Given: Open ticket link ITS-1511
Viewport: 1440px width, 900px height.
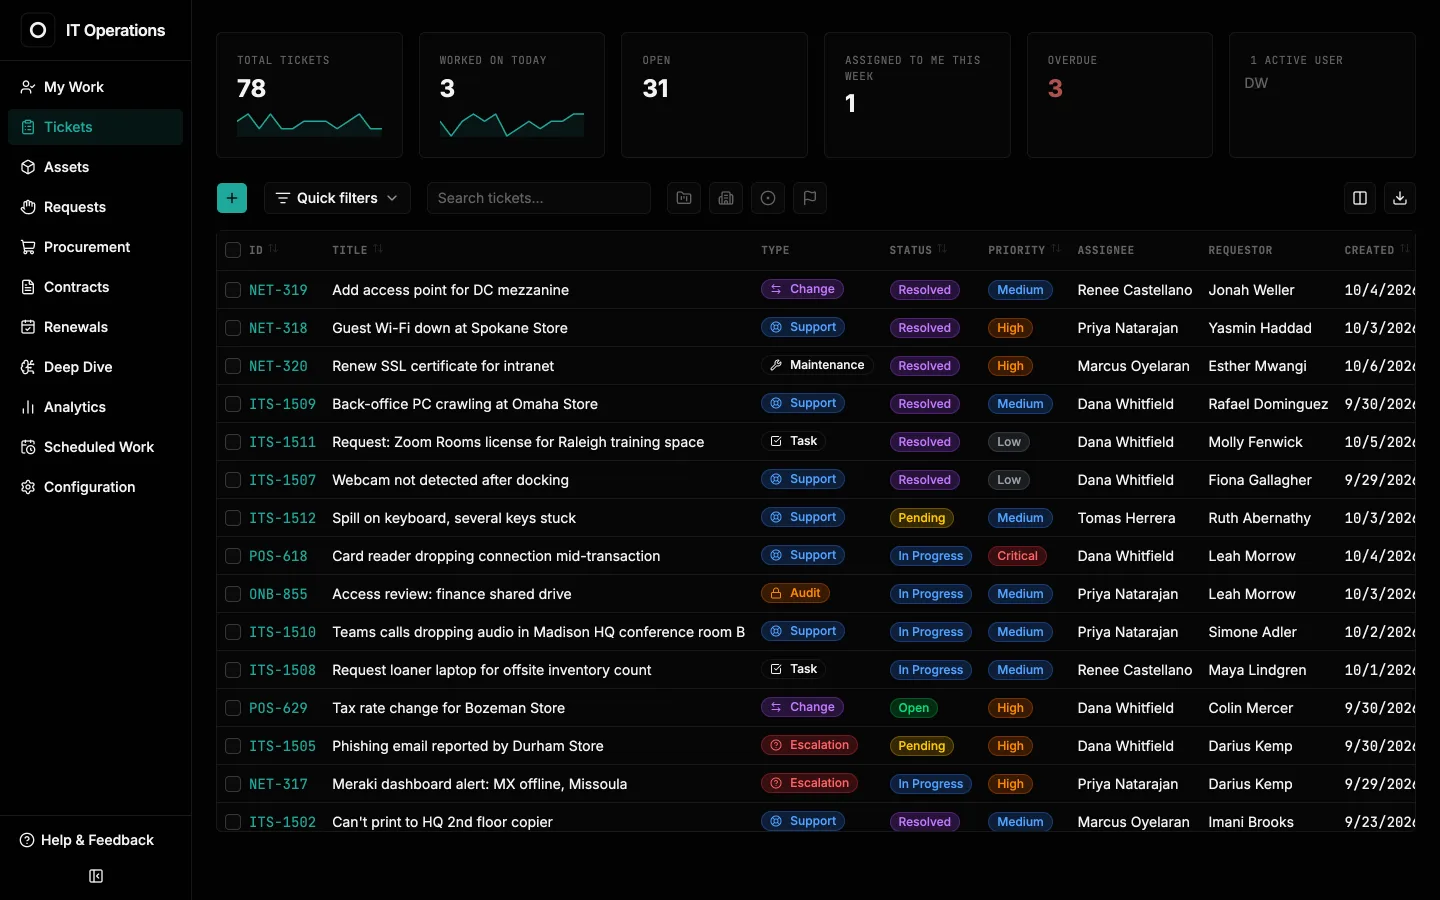Looking at the screenshot, I should pos(282,442).
